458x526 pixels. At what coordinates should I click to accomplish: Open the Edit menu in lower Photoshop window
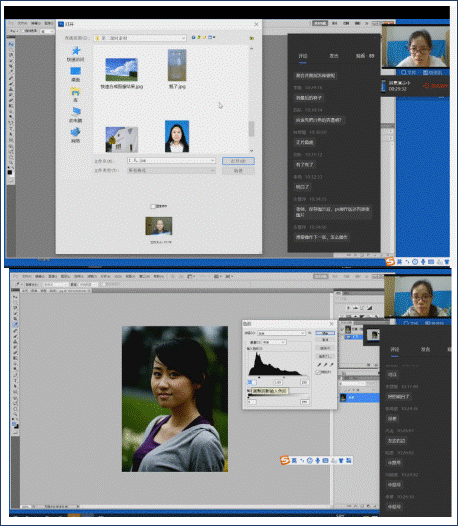coord(40,276)
